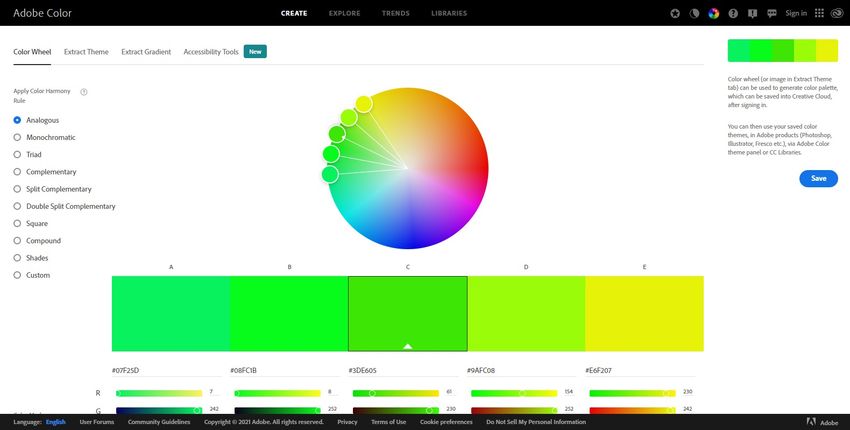Toggle dark mode with the moon icon
Viewport: 850px width, 430px height.
[x=694, y=14]
